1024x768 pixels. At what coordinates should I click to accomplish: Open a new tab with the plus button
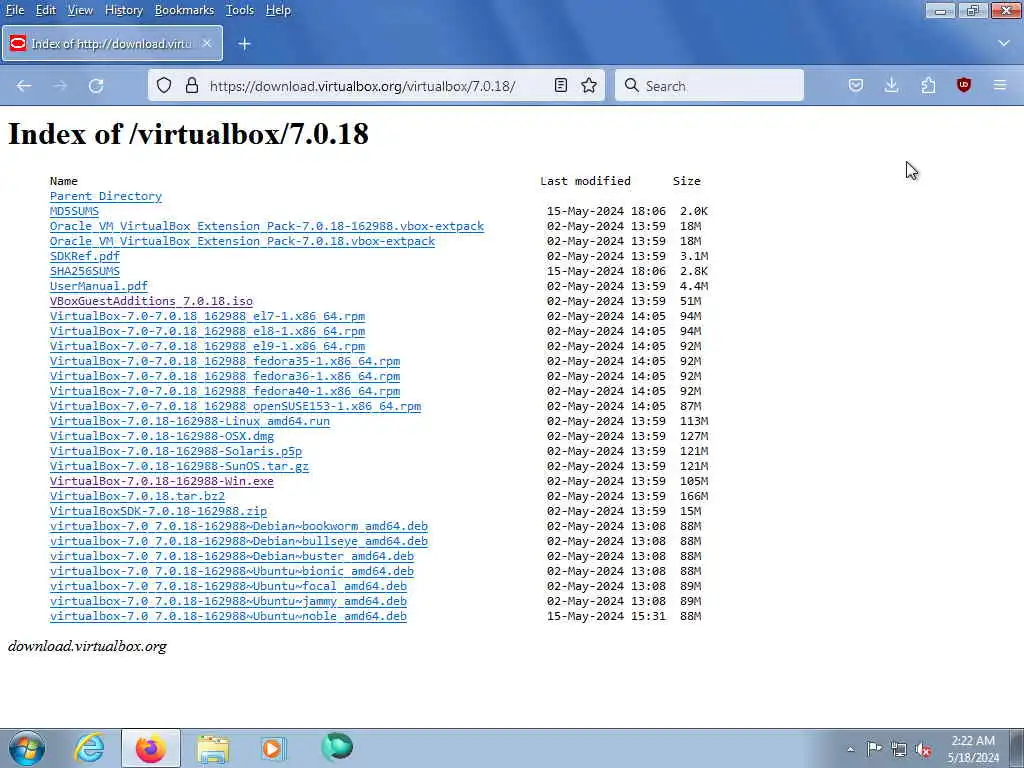coord(244,44)
